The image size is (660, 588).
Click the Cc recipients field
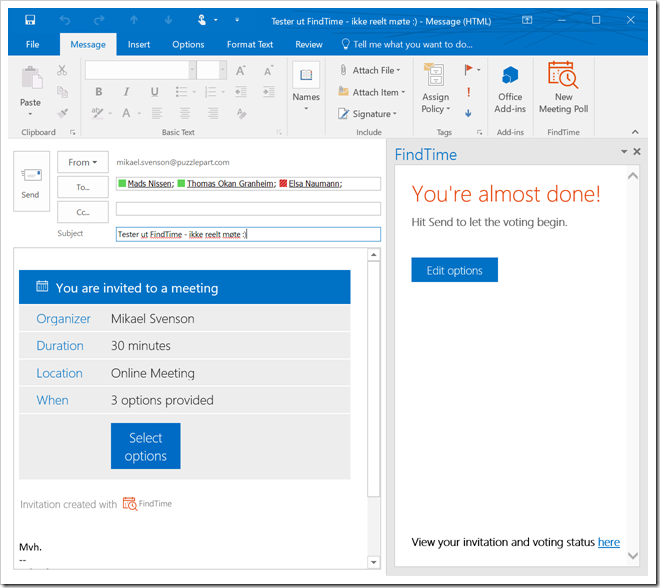click(248, 209)
